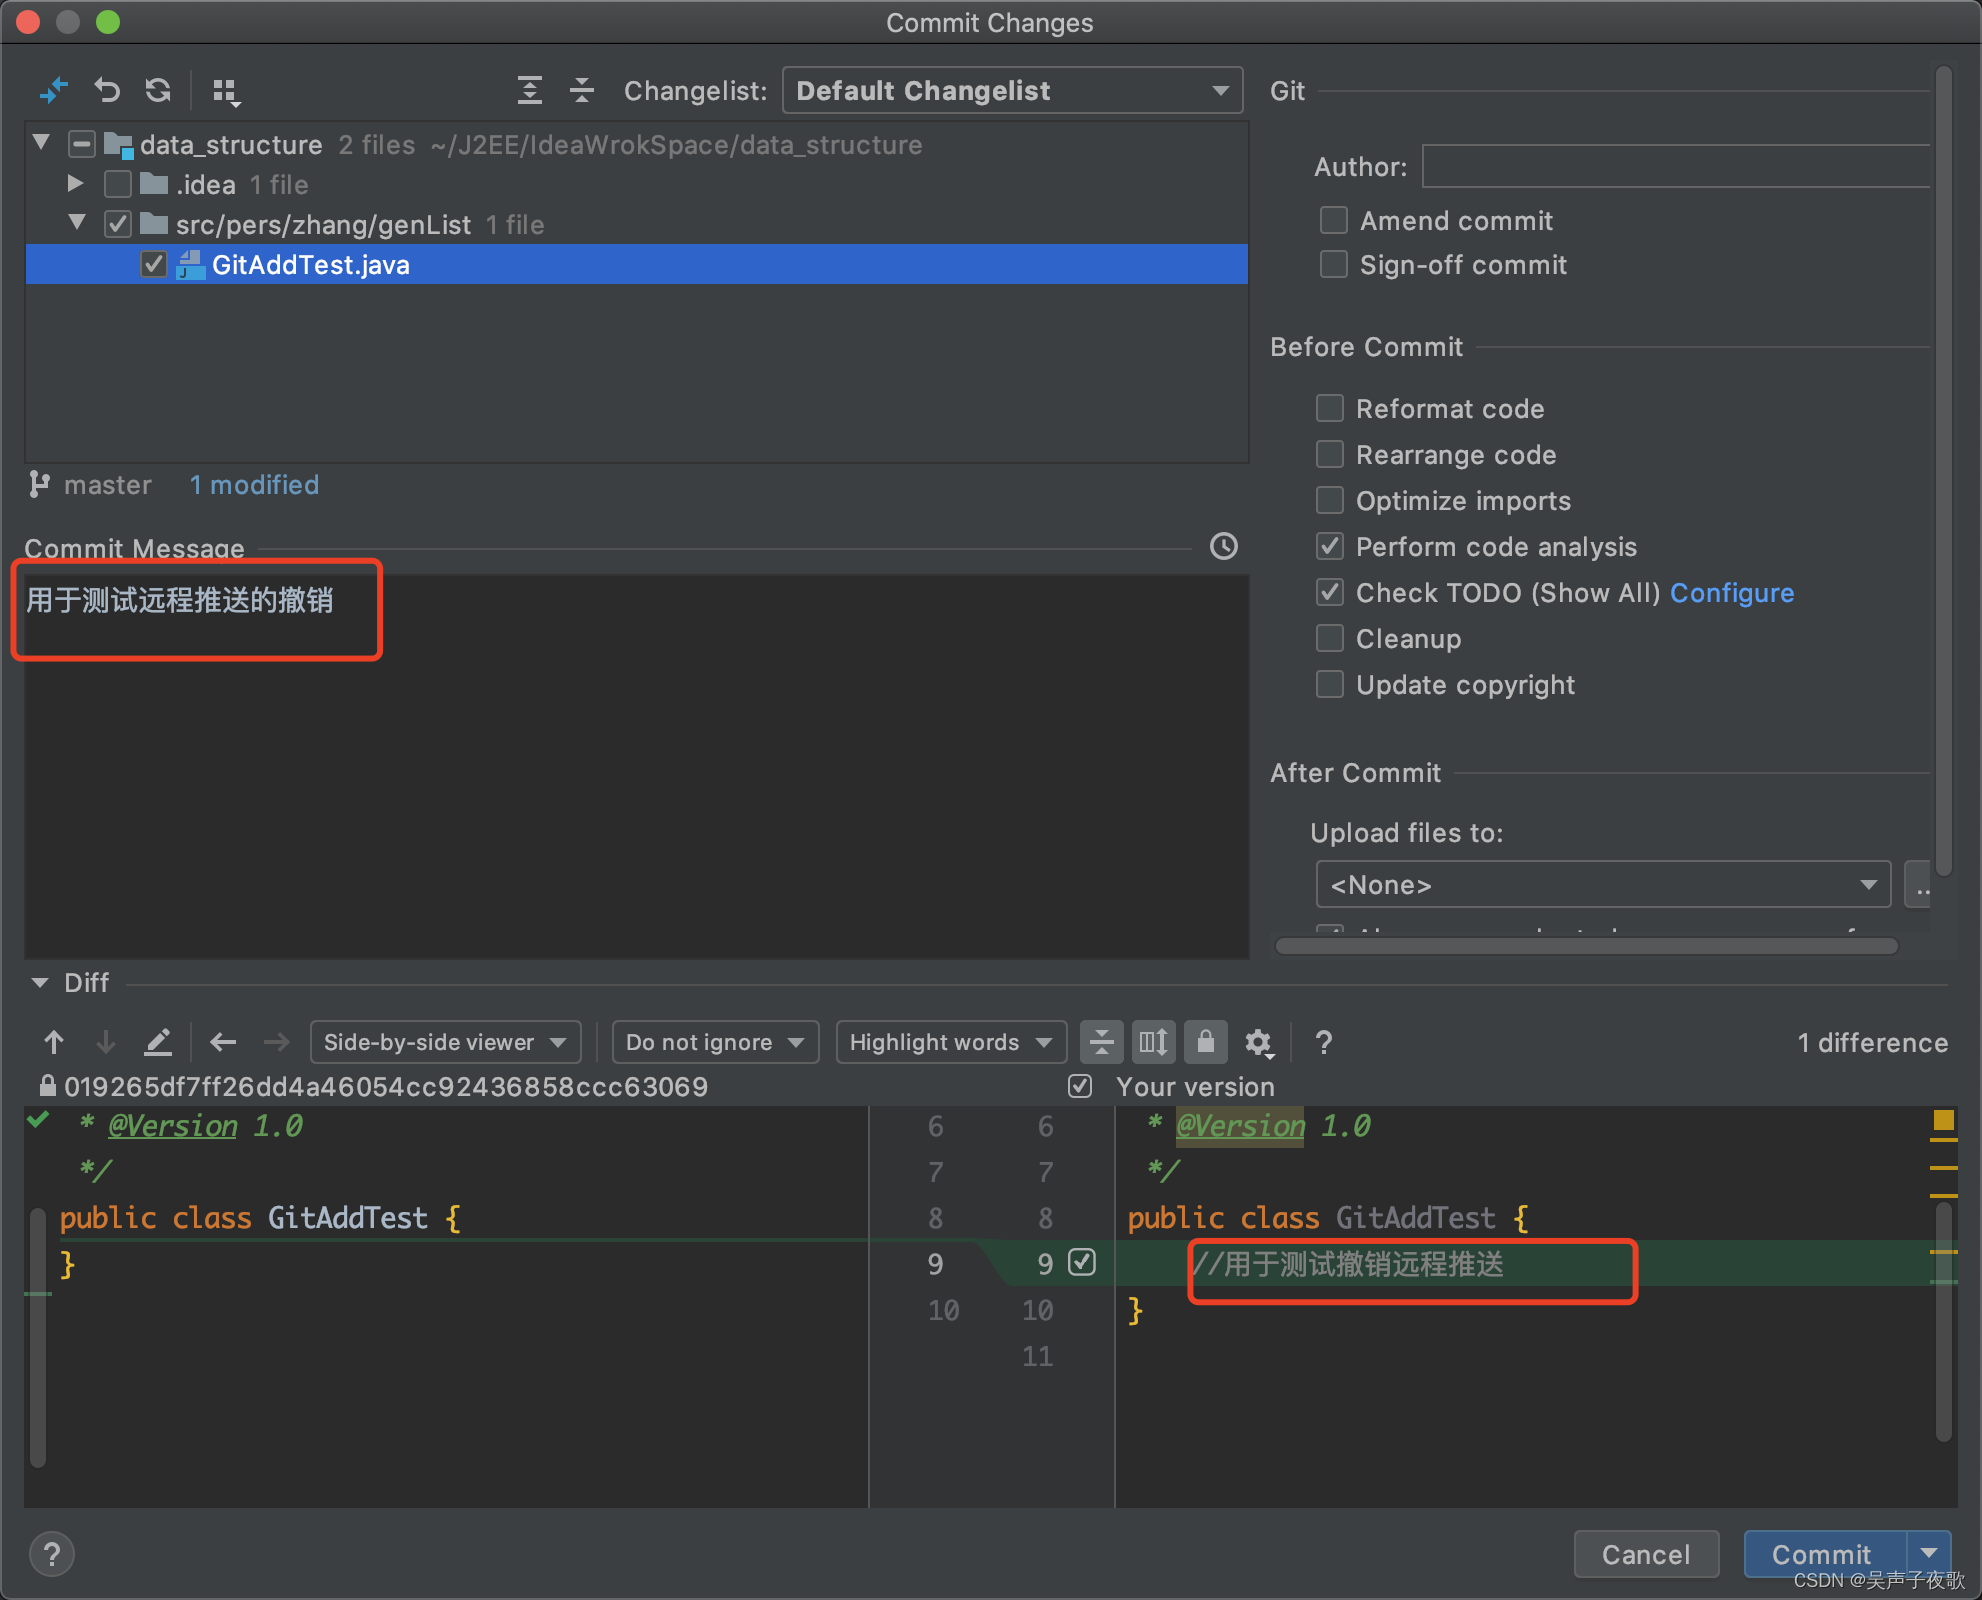Click the Rollback undo icon
The width and height of the screenshot is (1982, 1600).
107,90
